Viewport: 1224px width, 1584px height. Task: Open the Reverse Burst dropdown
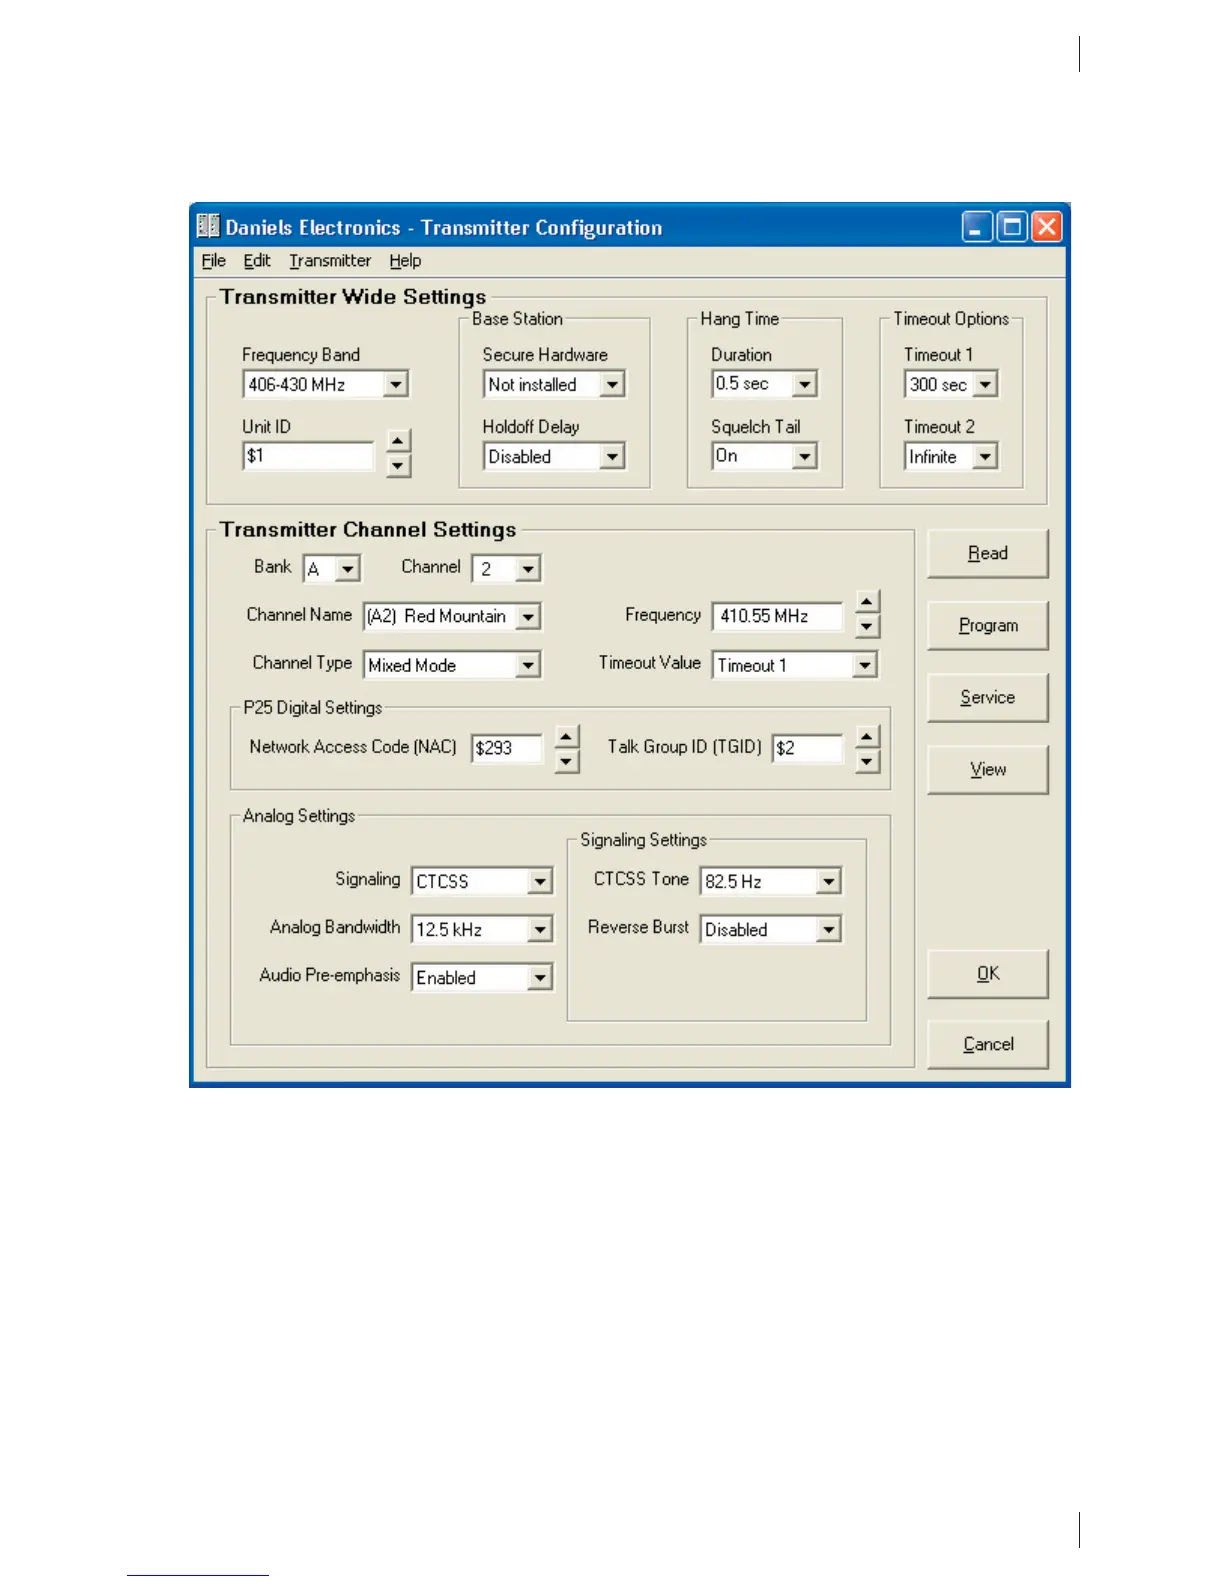[x=828, y=929]
